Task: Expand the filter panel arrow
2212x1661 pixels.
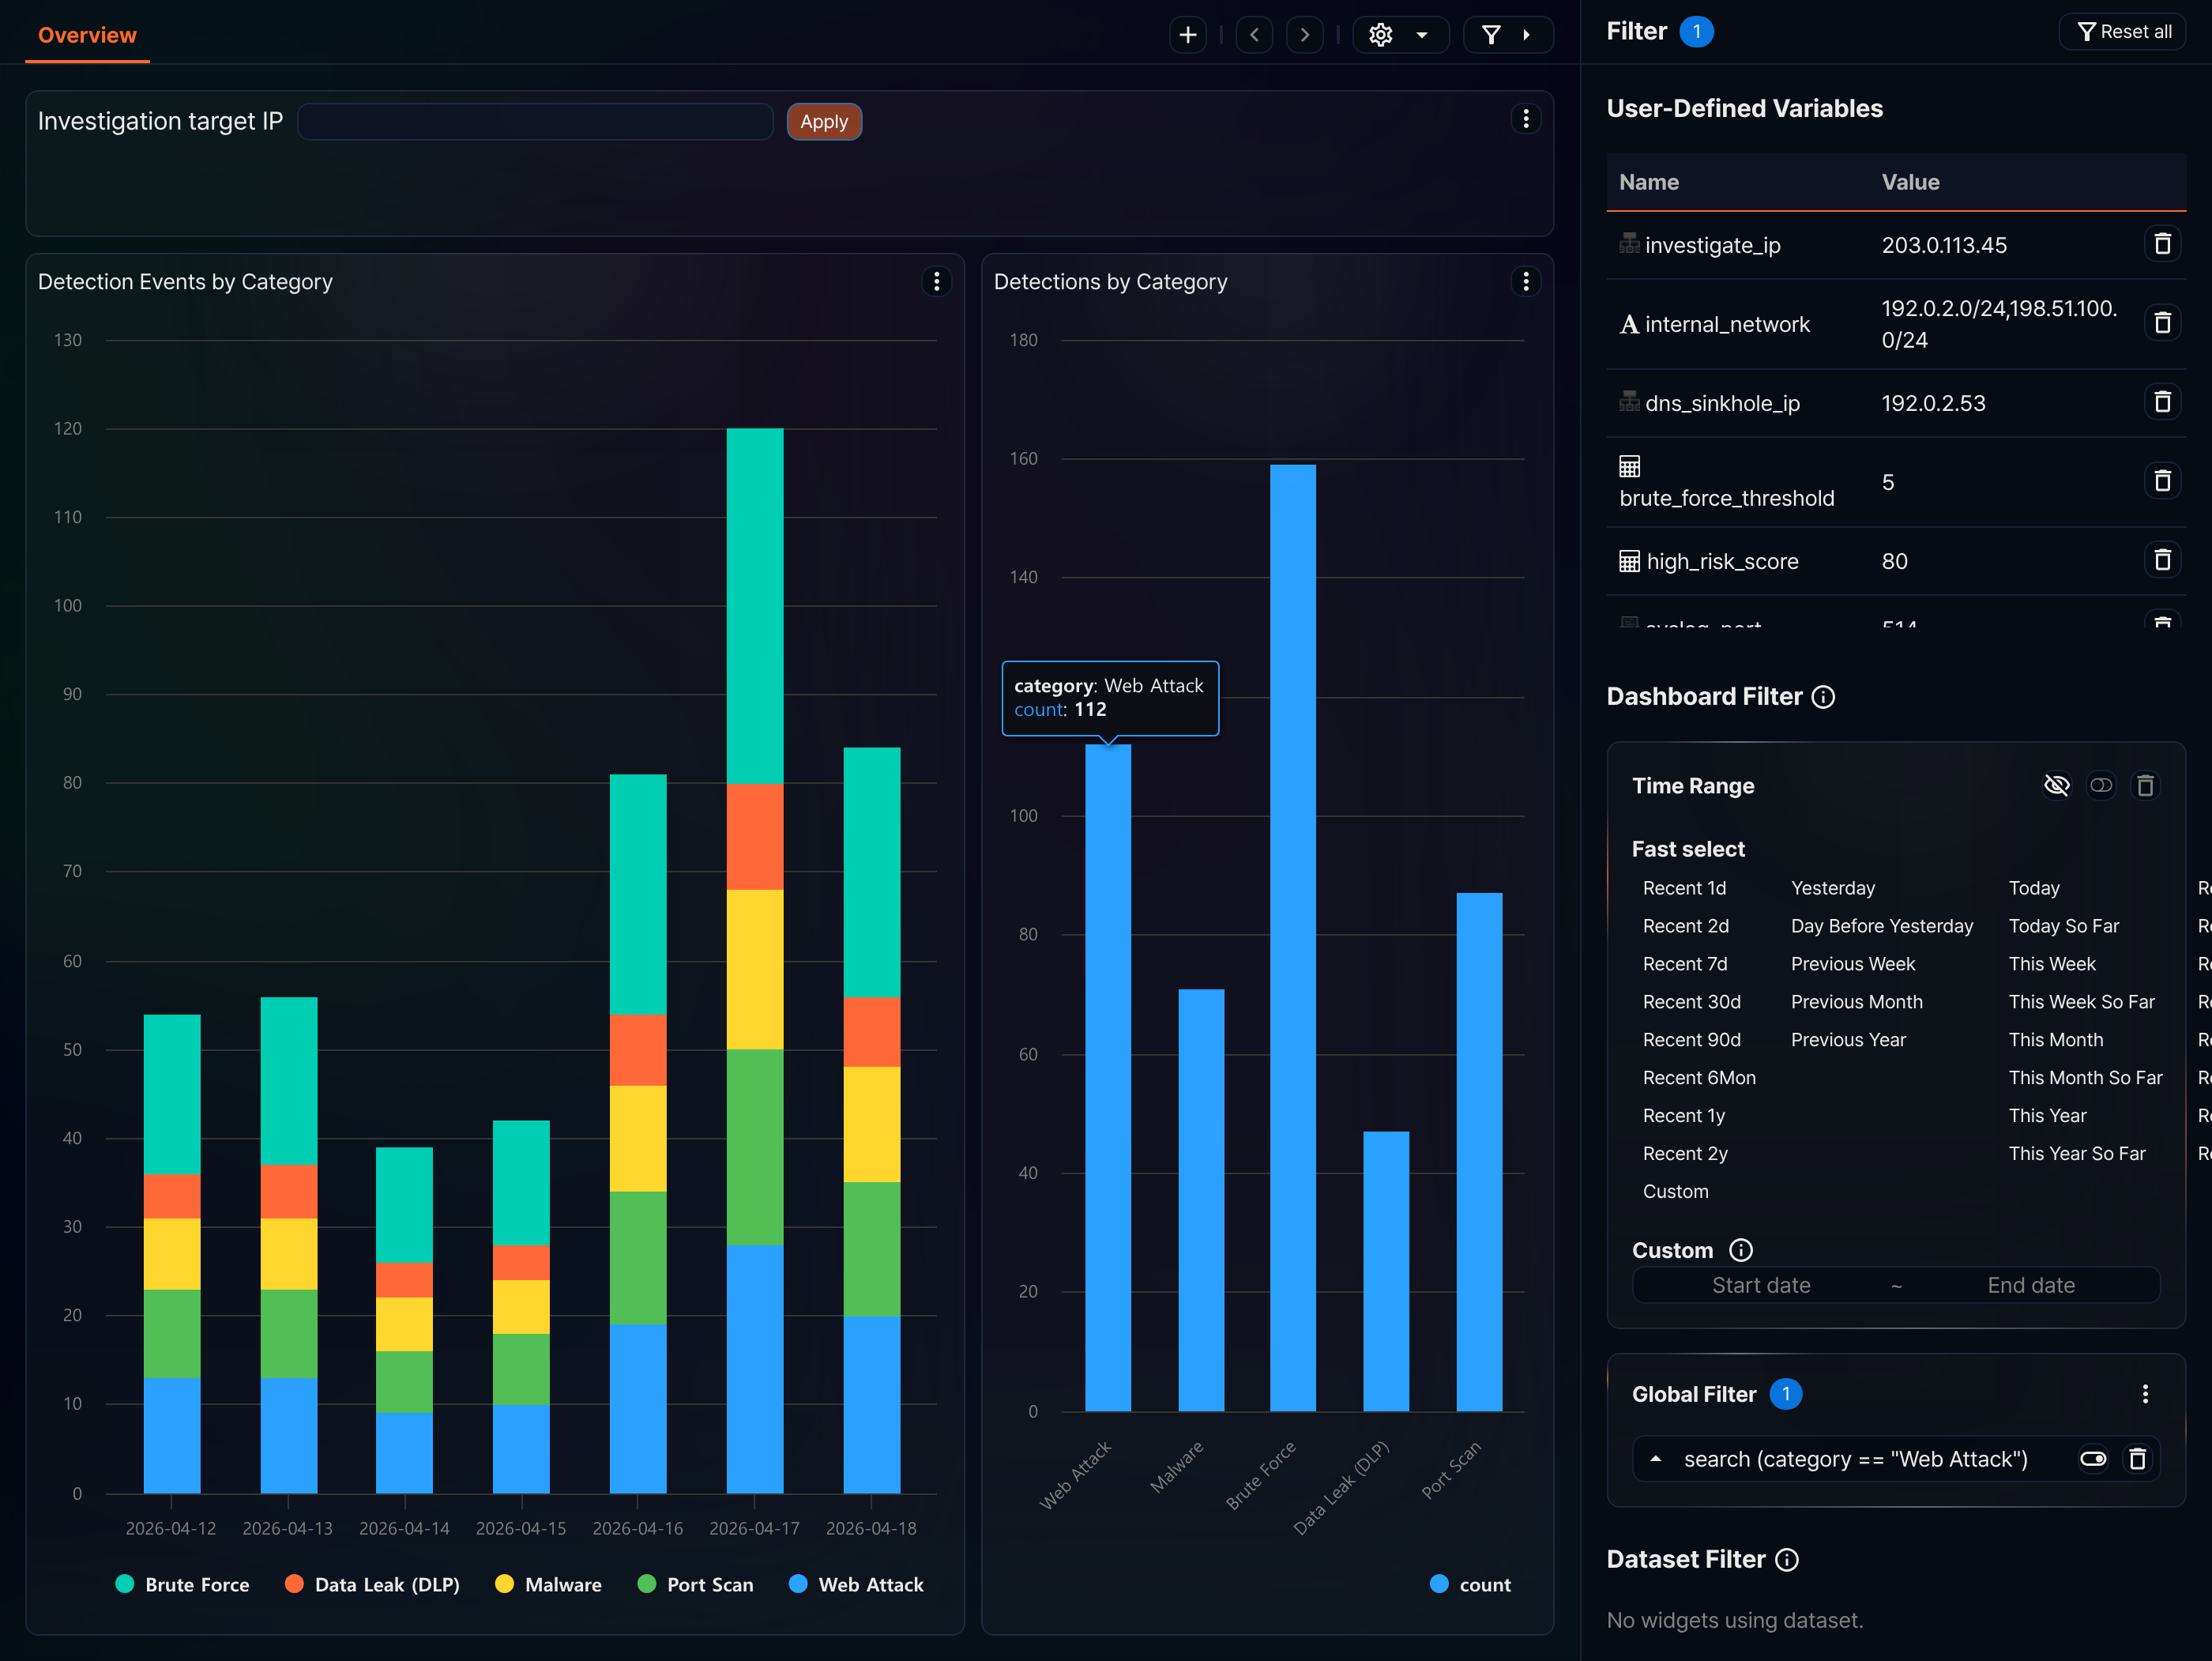Action: [1526, 35]
